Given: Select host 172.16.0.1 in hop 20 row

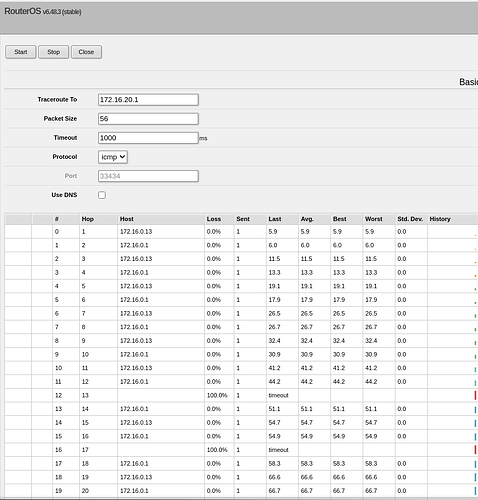Looking at the screenshot, I should (134, 491).
